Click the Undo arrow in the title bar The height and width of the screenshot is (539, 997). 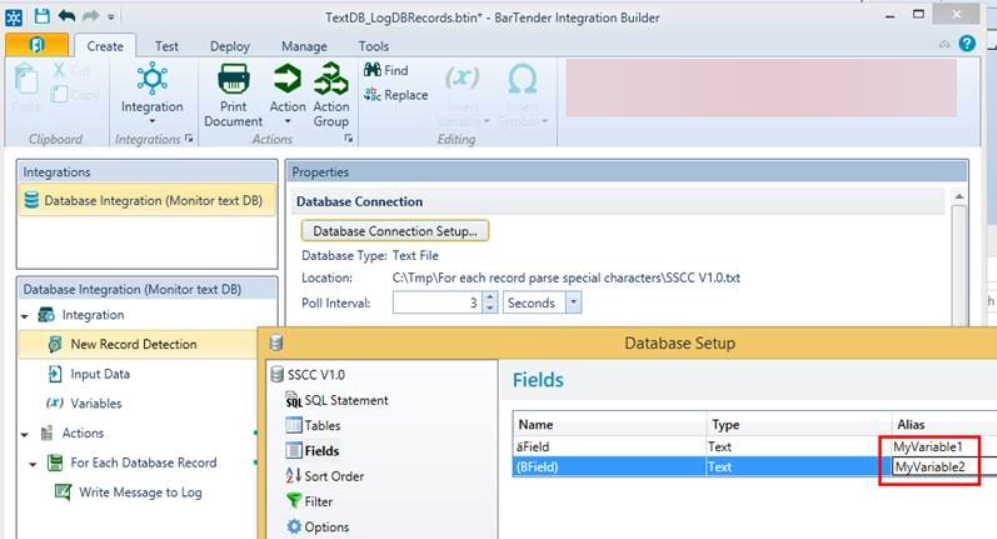[67, 16]
